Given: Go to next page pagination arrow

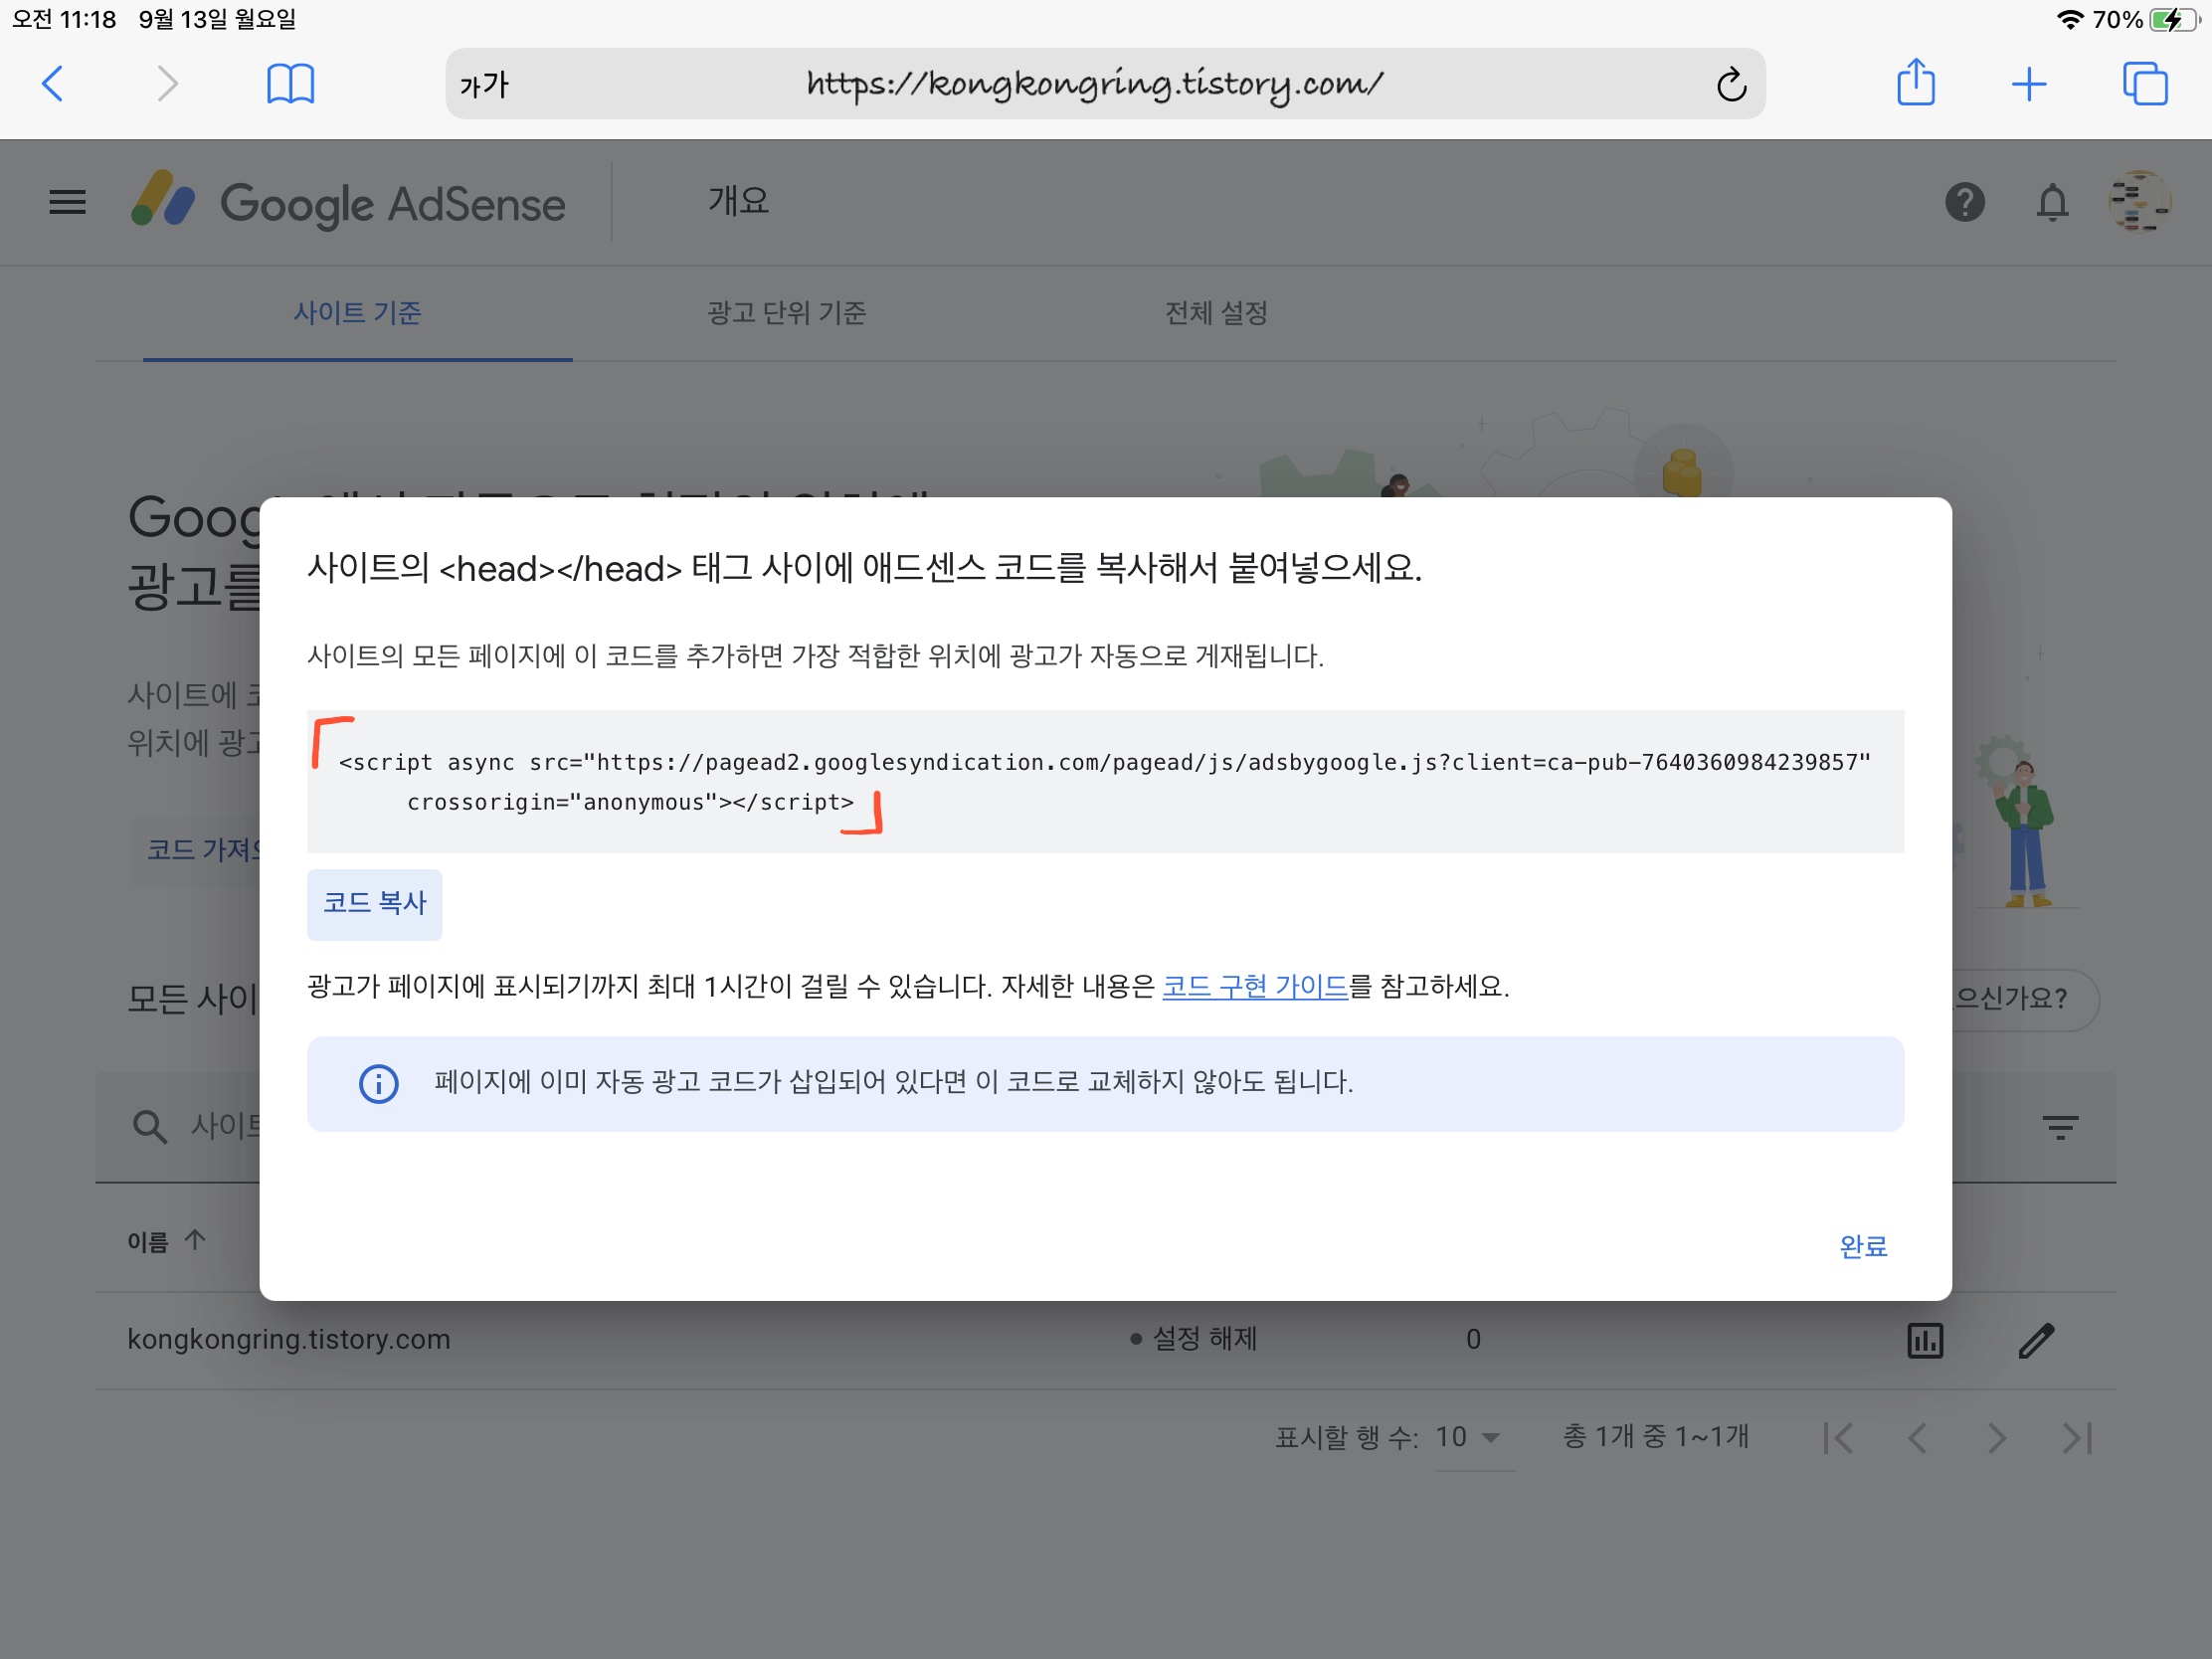Looking at the screenshot, I should click(x=1996, y=1438).
